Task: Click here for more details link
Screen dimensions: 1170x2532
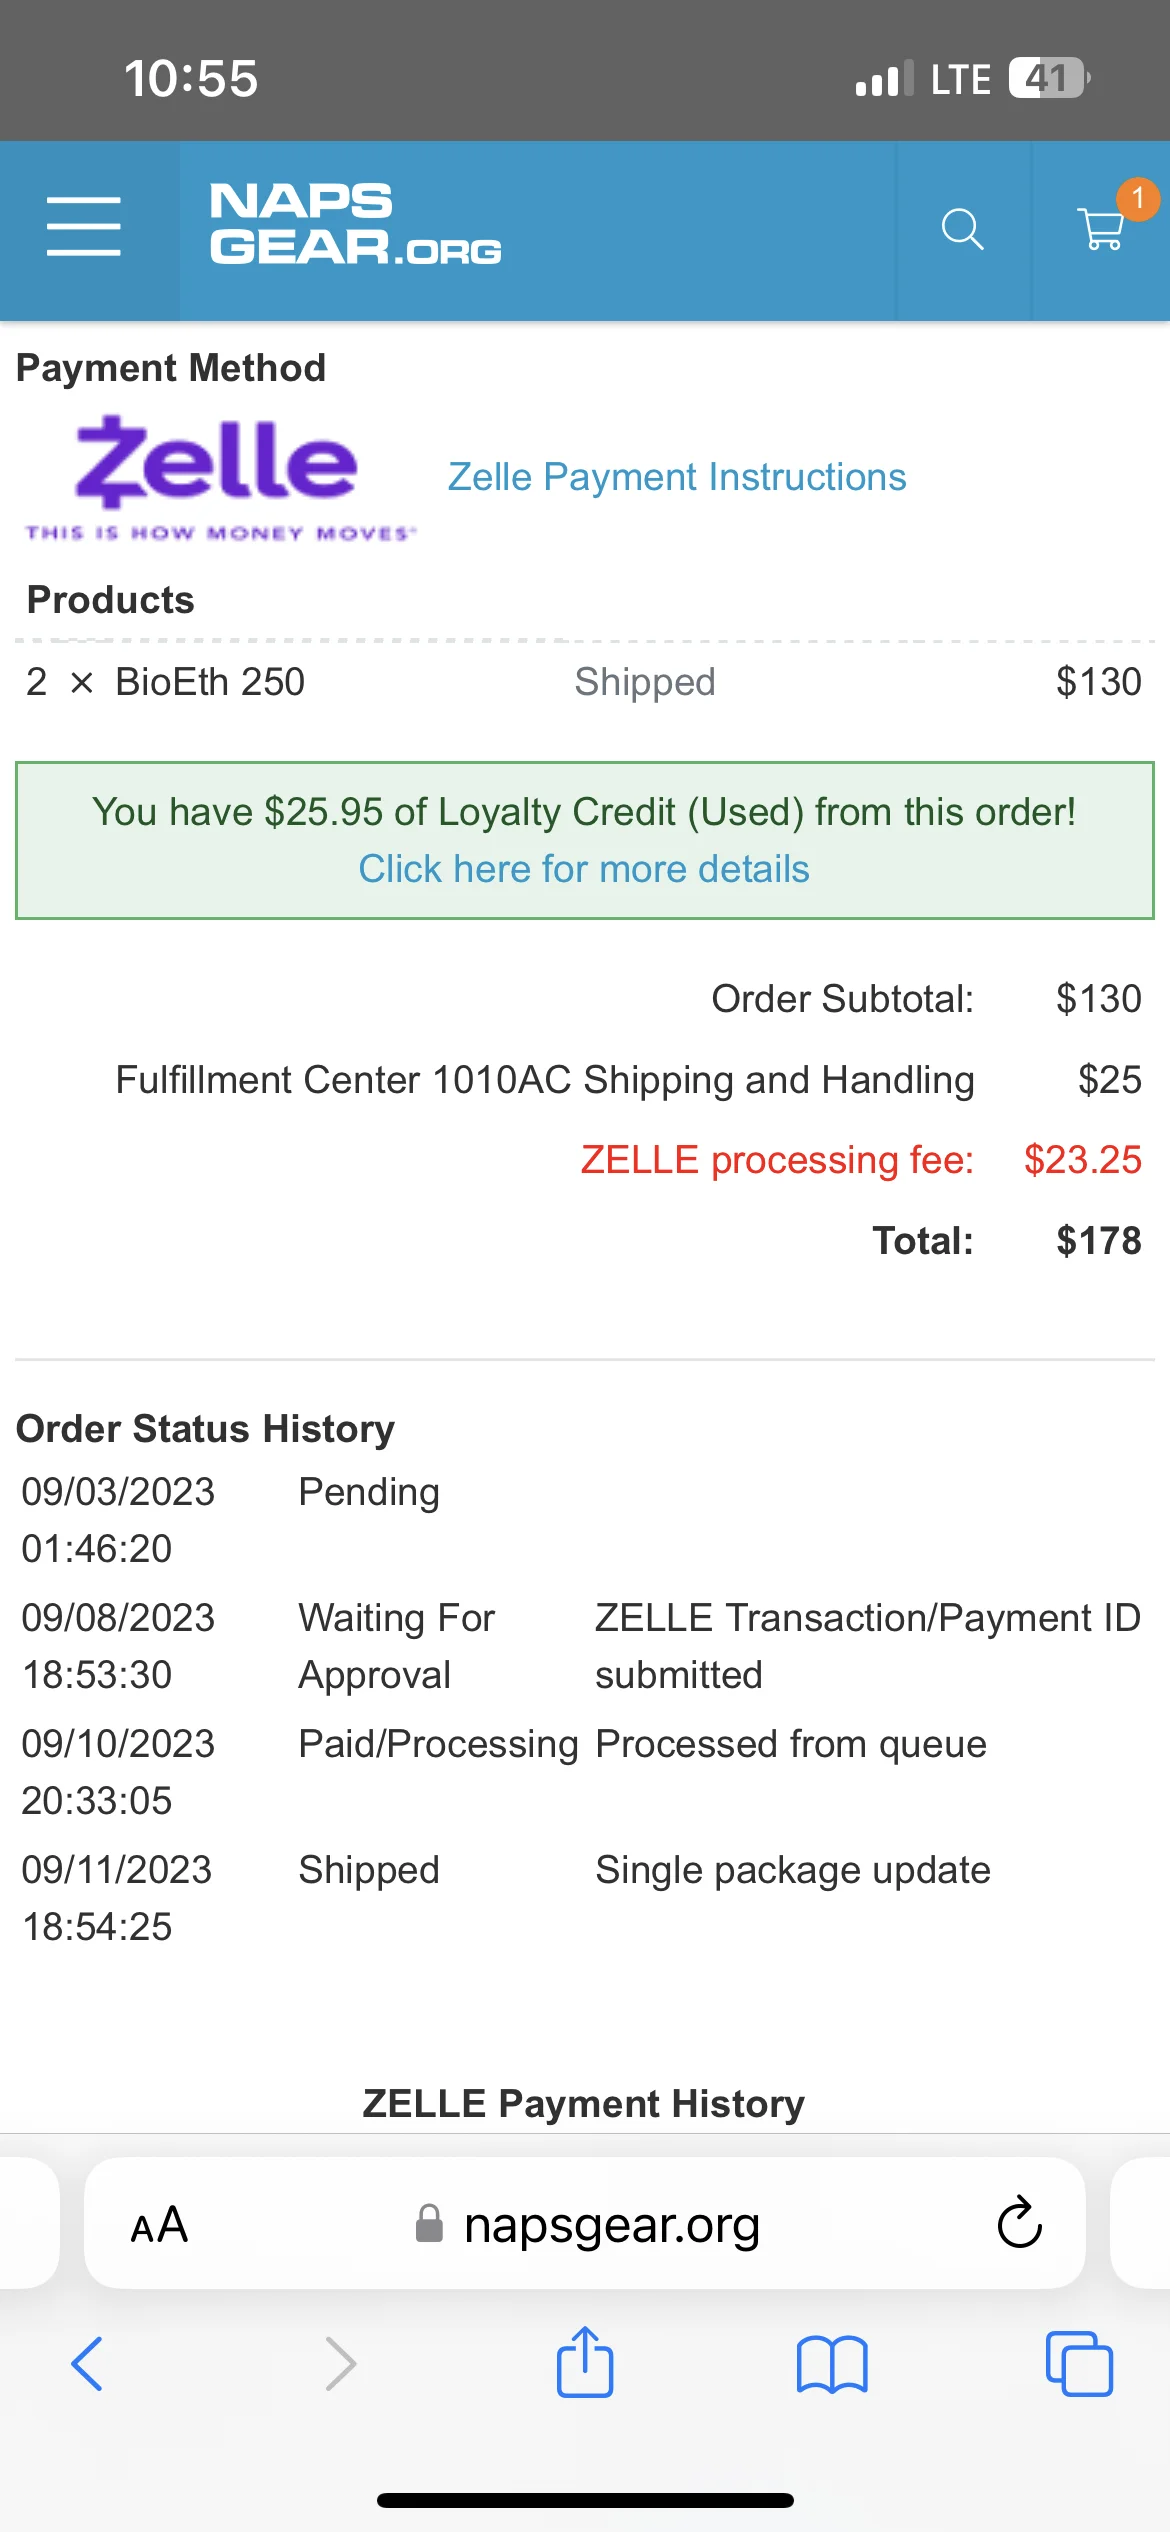Action: [584, 869]
